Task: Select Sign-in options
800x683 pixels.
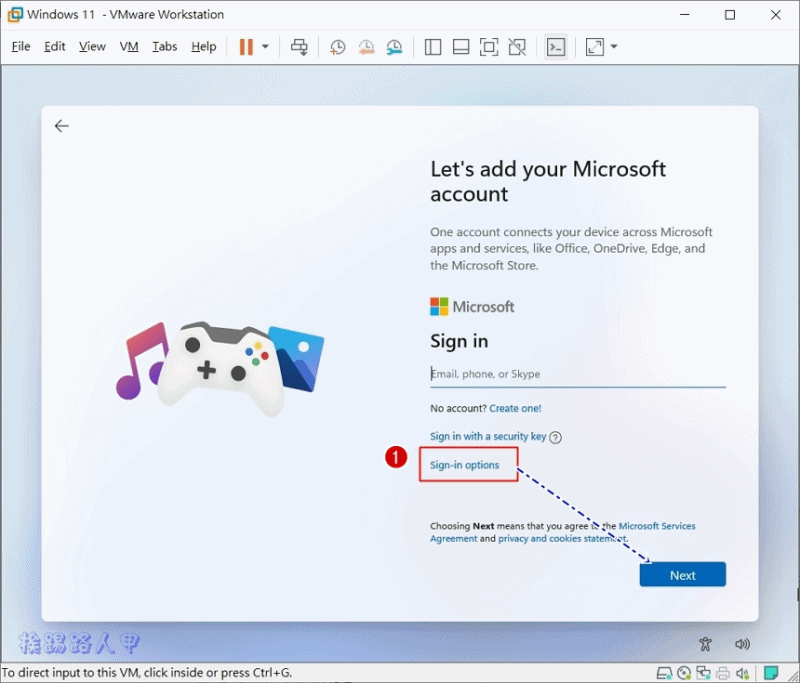Action: [464, 465]
